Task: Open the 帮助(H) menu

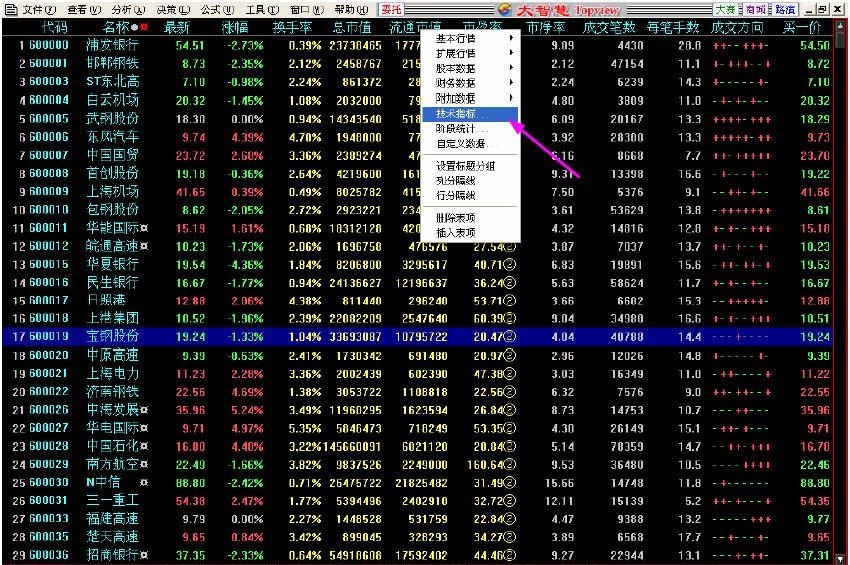Action: coord(351,9)
